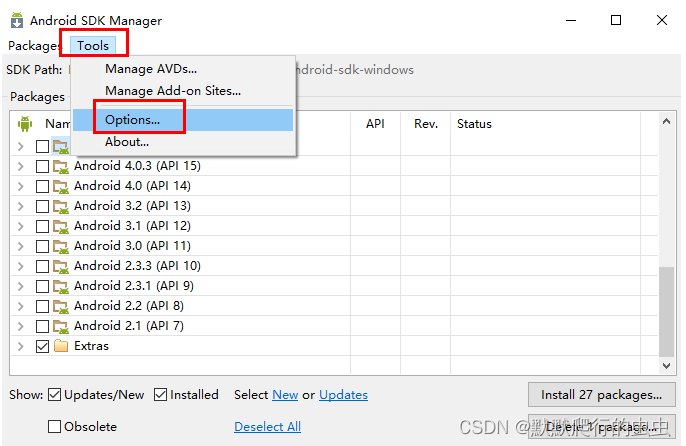Check the Android 2.1 (API 7) checkbox

[42, 327]
